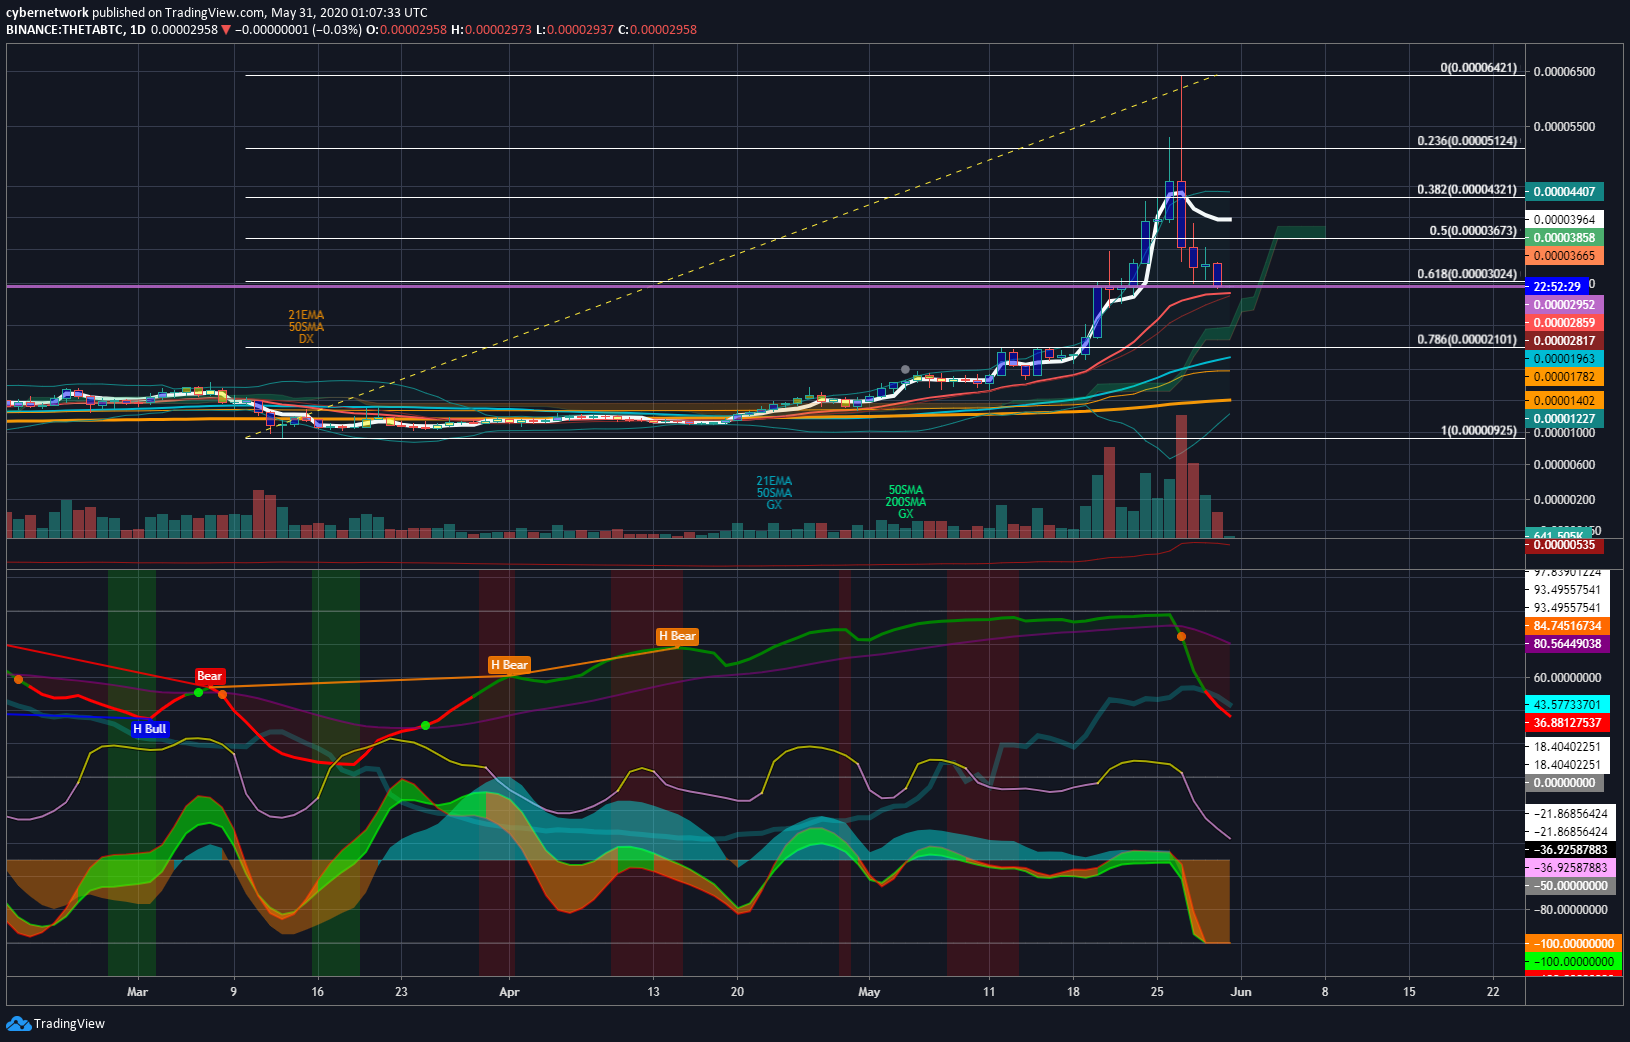This screenshot has width=1630, height=1042.
Task: Select the Fibonacci 0.786(0.00002101) level label
Action: 1467,340
